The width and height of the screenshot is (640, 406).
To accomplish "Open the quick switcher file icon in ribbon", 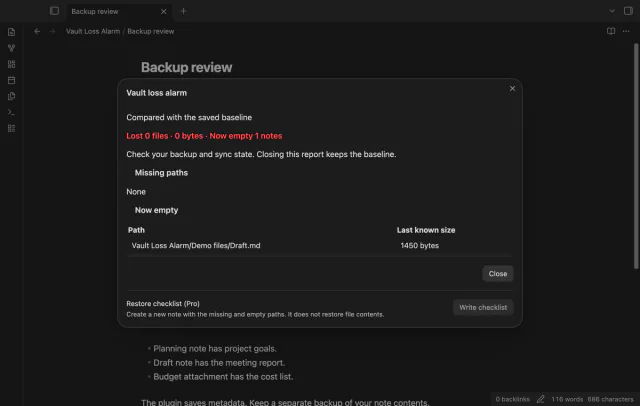I will coord(11,32).
